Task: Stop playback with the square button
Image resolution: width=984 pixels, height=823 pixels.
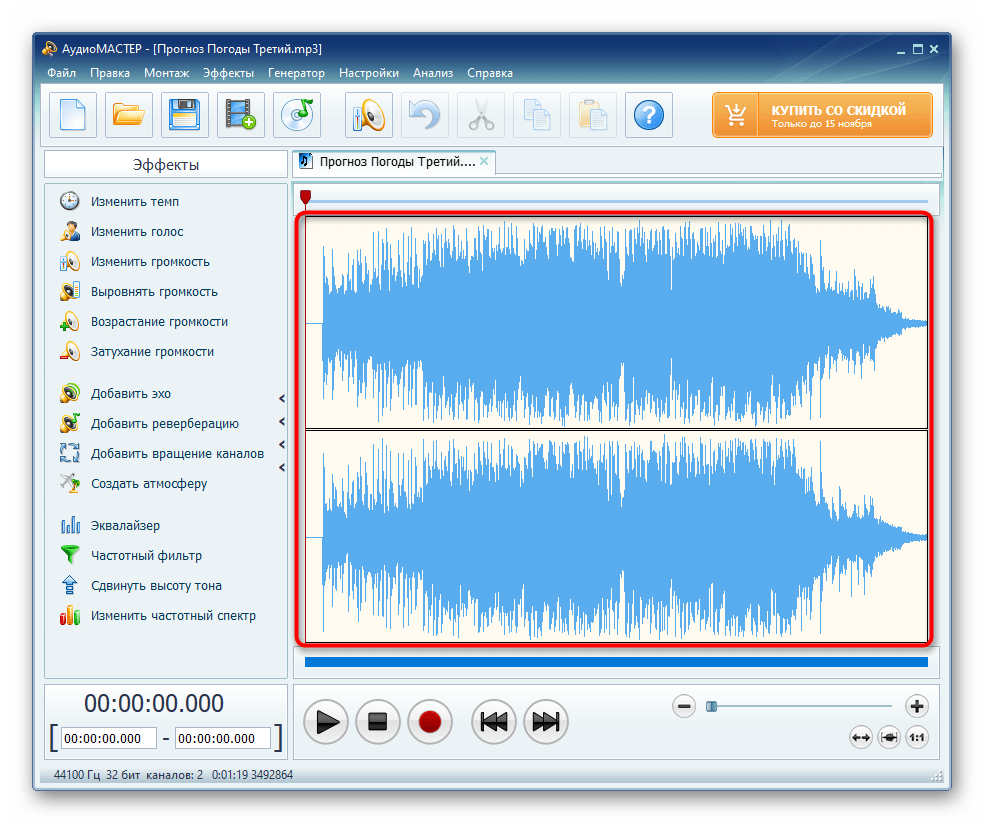Action: click(x=378, y=721)
